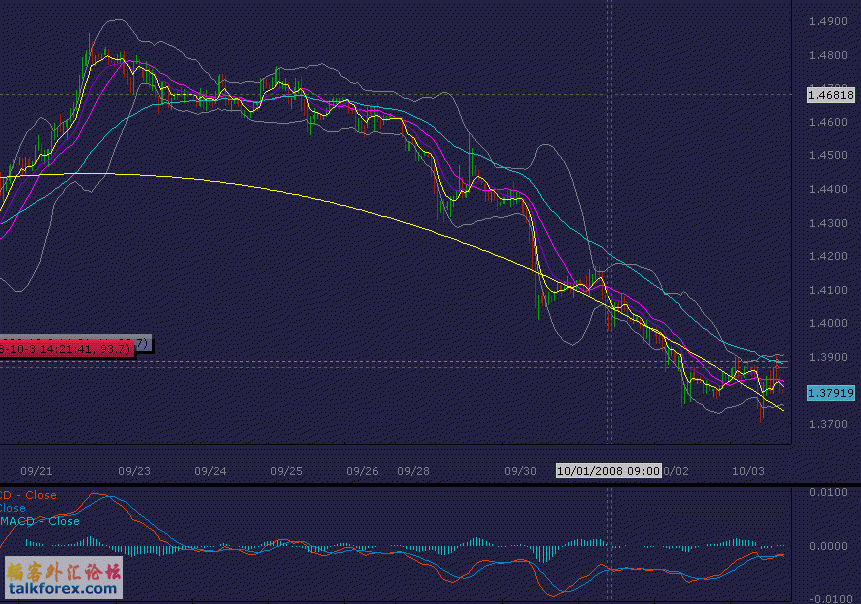The height and width of the screenshot is (604, 861).
Task: Click the 1.4500 price axis label
Action: pyautogui.click(x=828, y=155)
